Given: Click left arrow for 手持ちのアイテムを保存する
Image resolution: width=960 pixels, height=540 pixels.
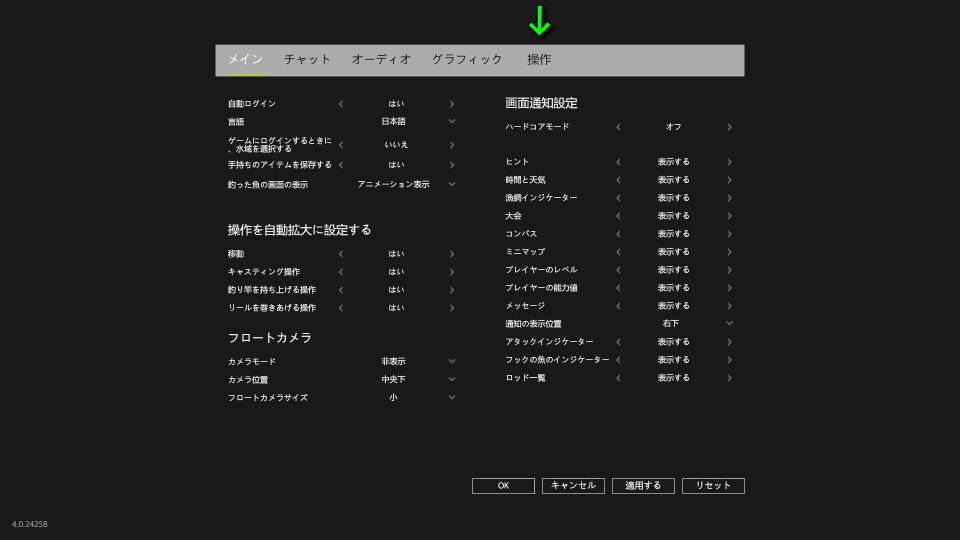Looking at the screenshot, I should coord(340,165).
